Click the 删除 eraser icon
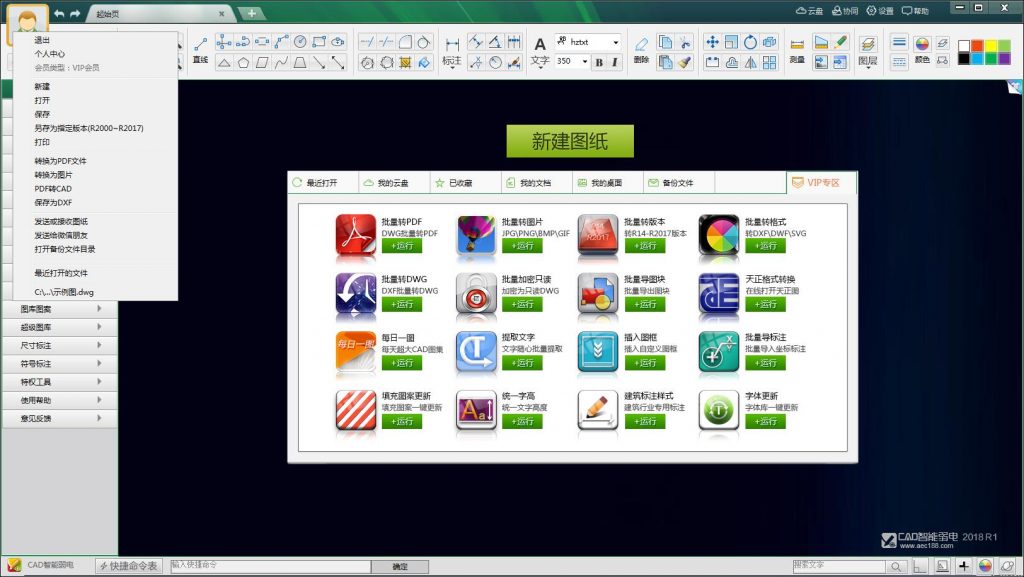Screen dimensions: 1024x577 click(641, 50)
